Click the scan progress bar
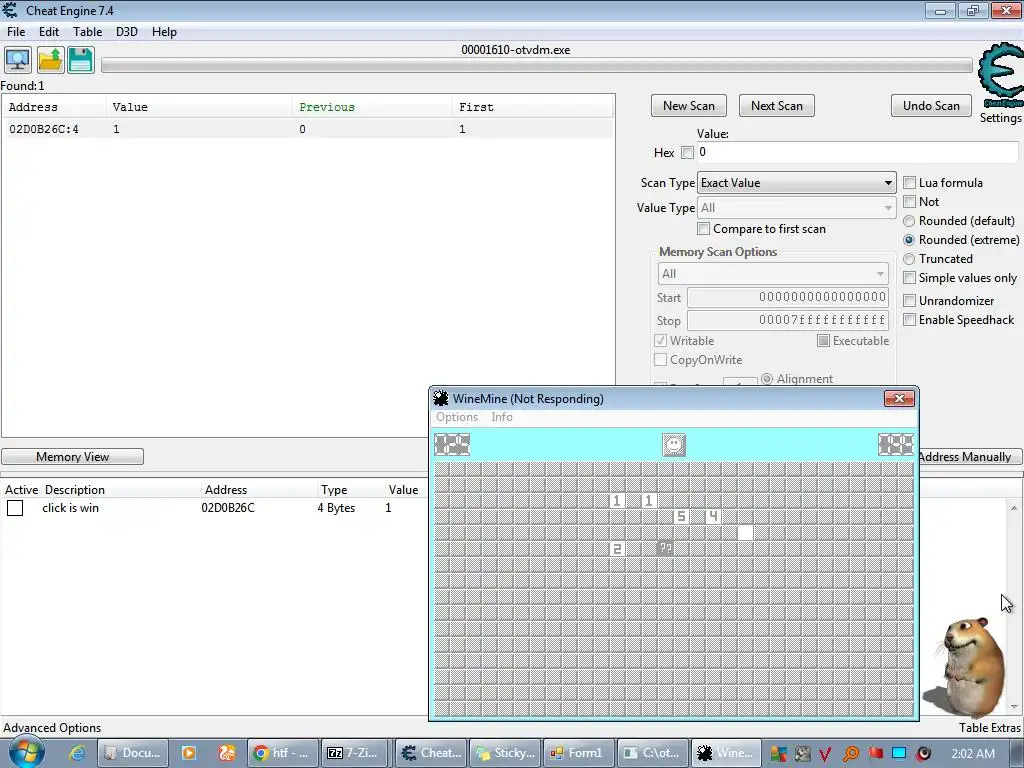 [536, 65]
